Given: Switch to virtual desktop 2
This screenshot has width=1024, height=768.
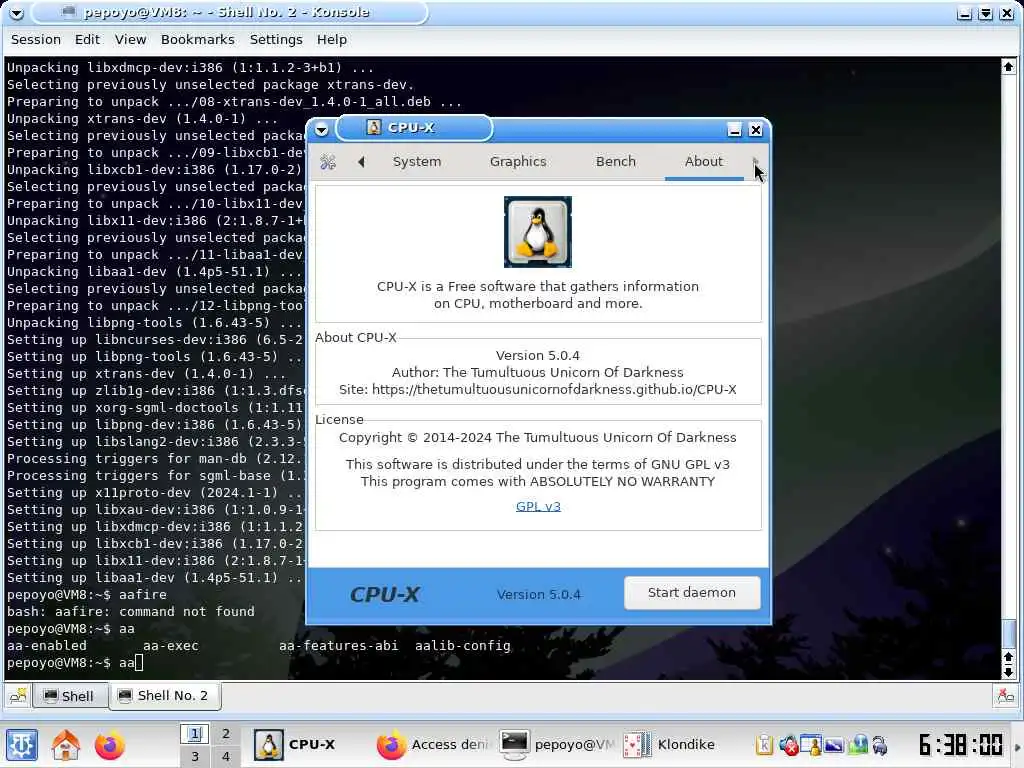Looking at the screenshot, I should click(x=226, y=734).
